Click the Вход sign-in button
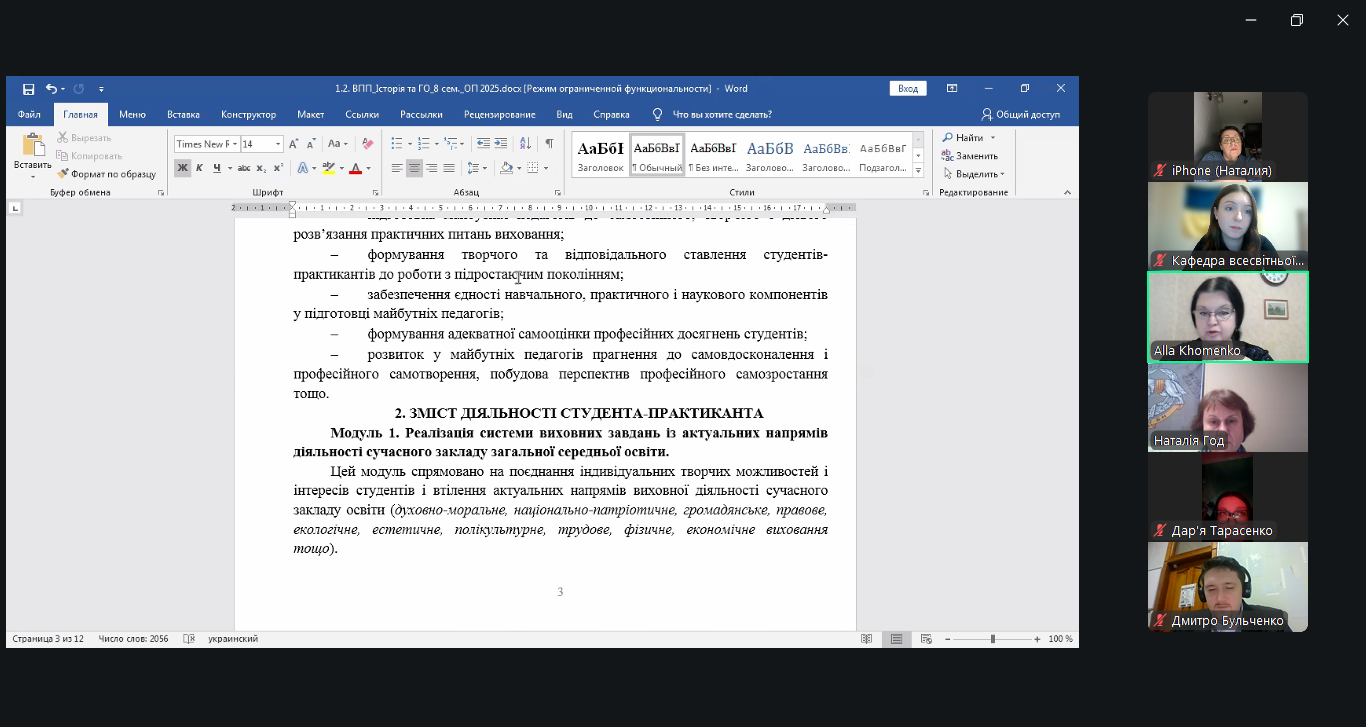 point(907,89)
